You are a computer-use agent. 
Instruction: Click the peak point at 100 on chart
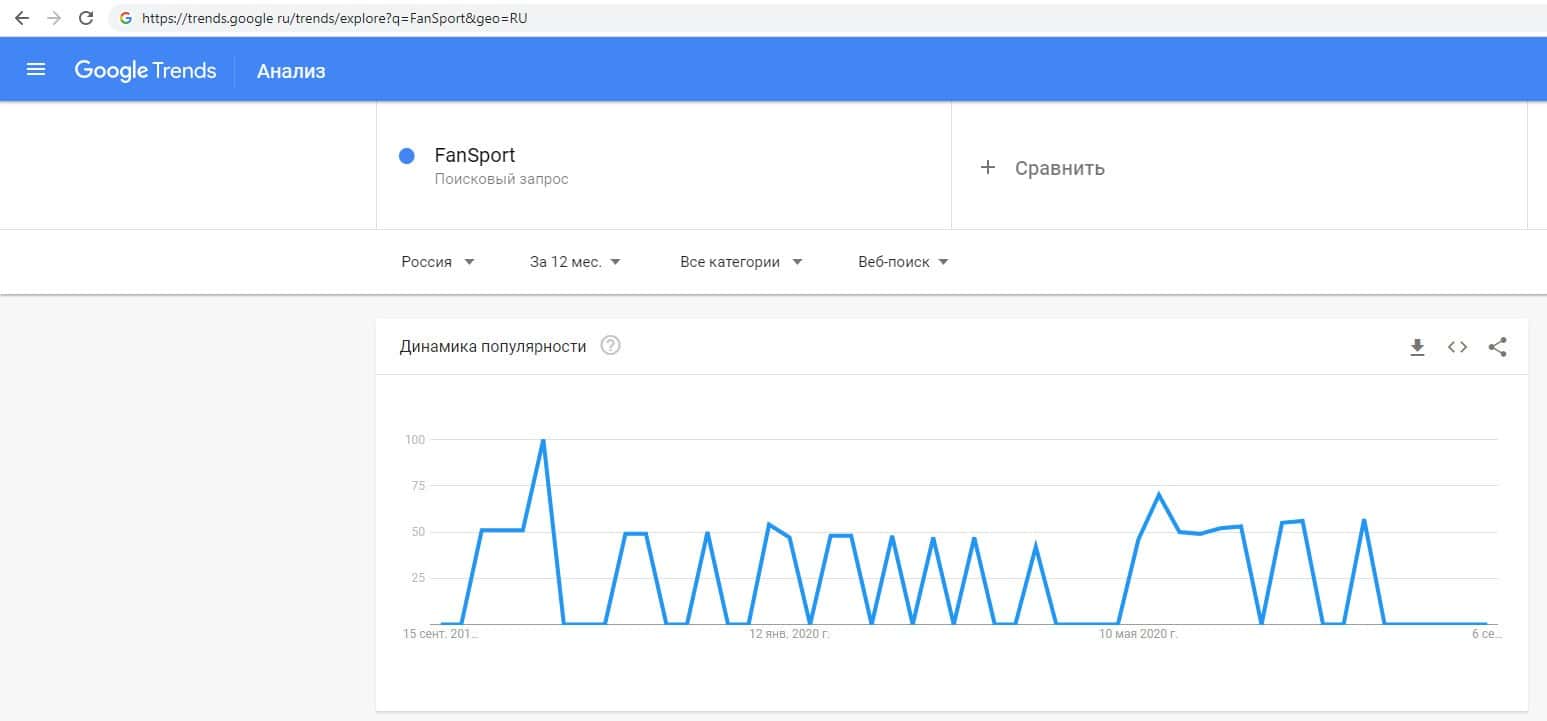(543, 440)
